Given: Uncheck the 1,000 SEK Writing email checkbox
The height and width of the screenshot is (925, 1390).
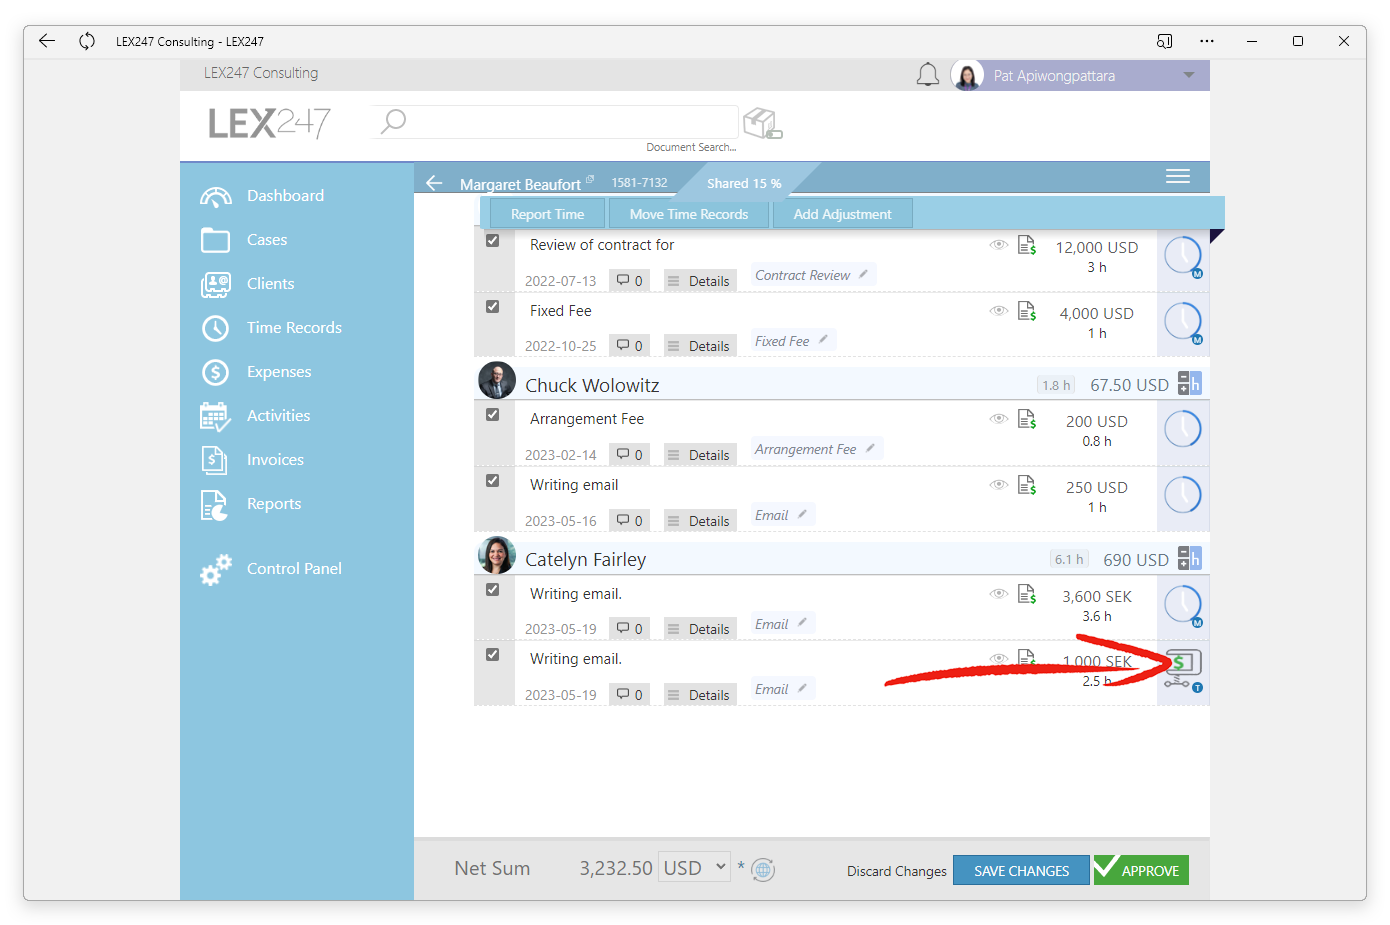Looking at the screenshot, I should point(492,655).
